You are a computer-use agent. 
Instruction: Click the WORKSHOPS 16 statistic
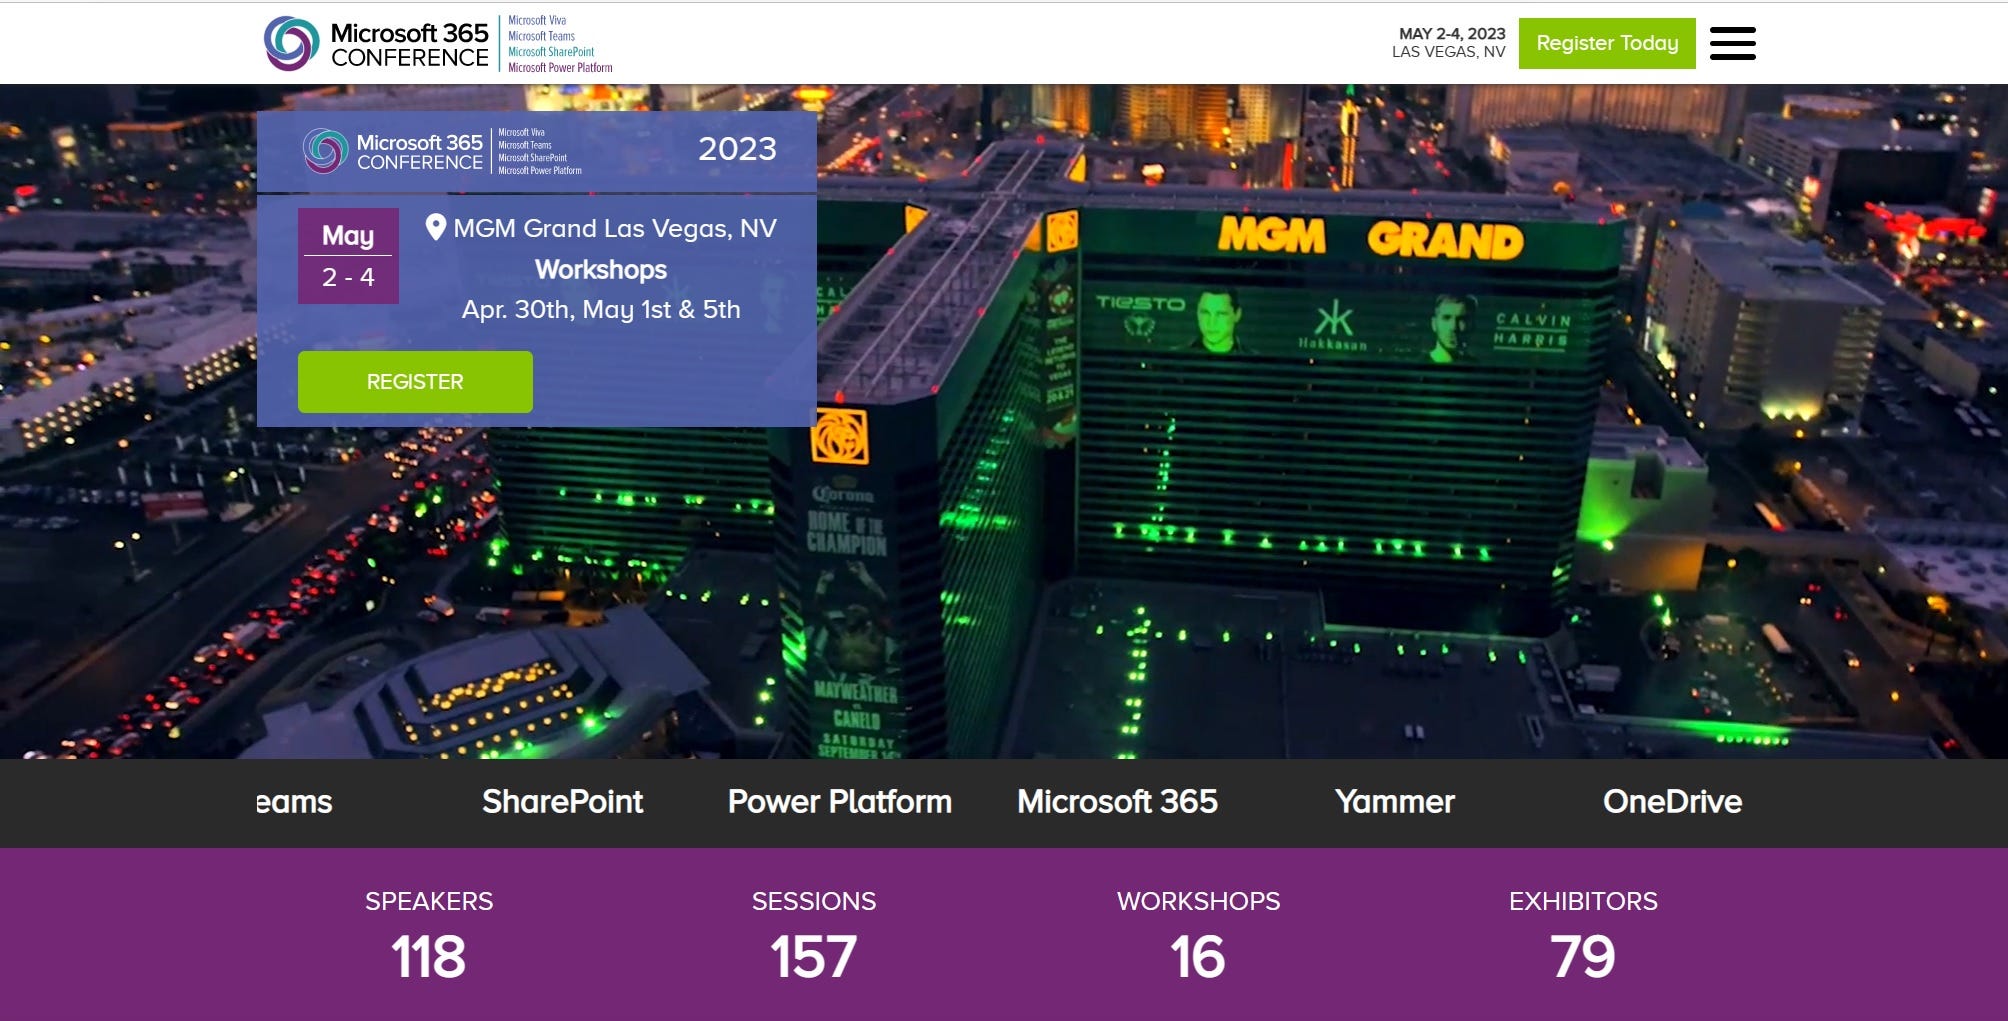click(x=1198, y=936)
